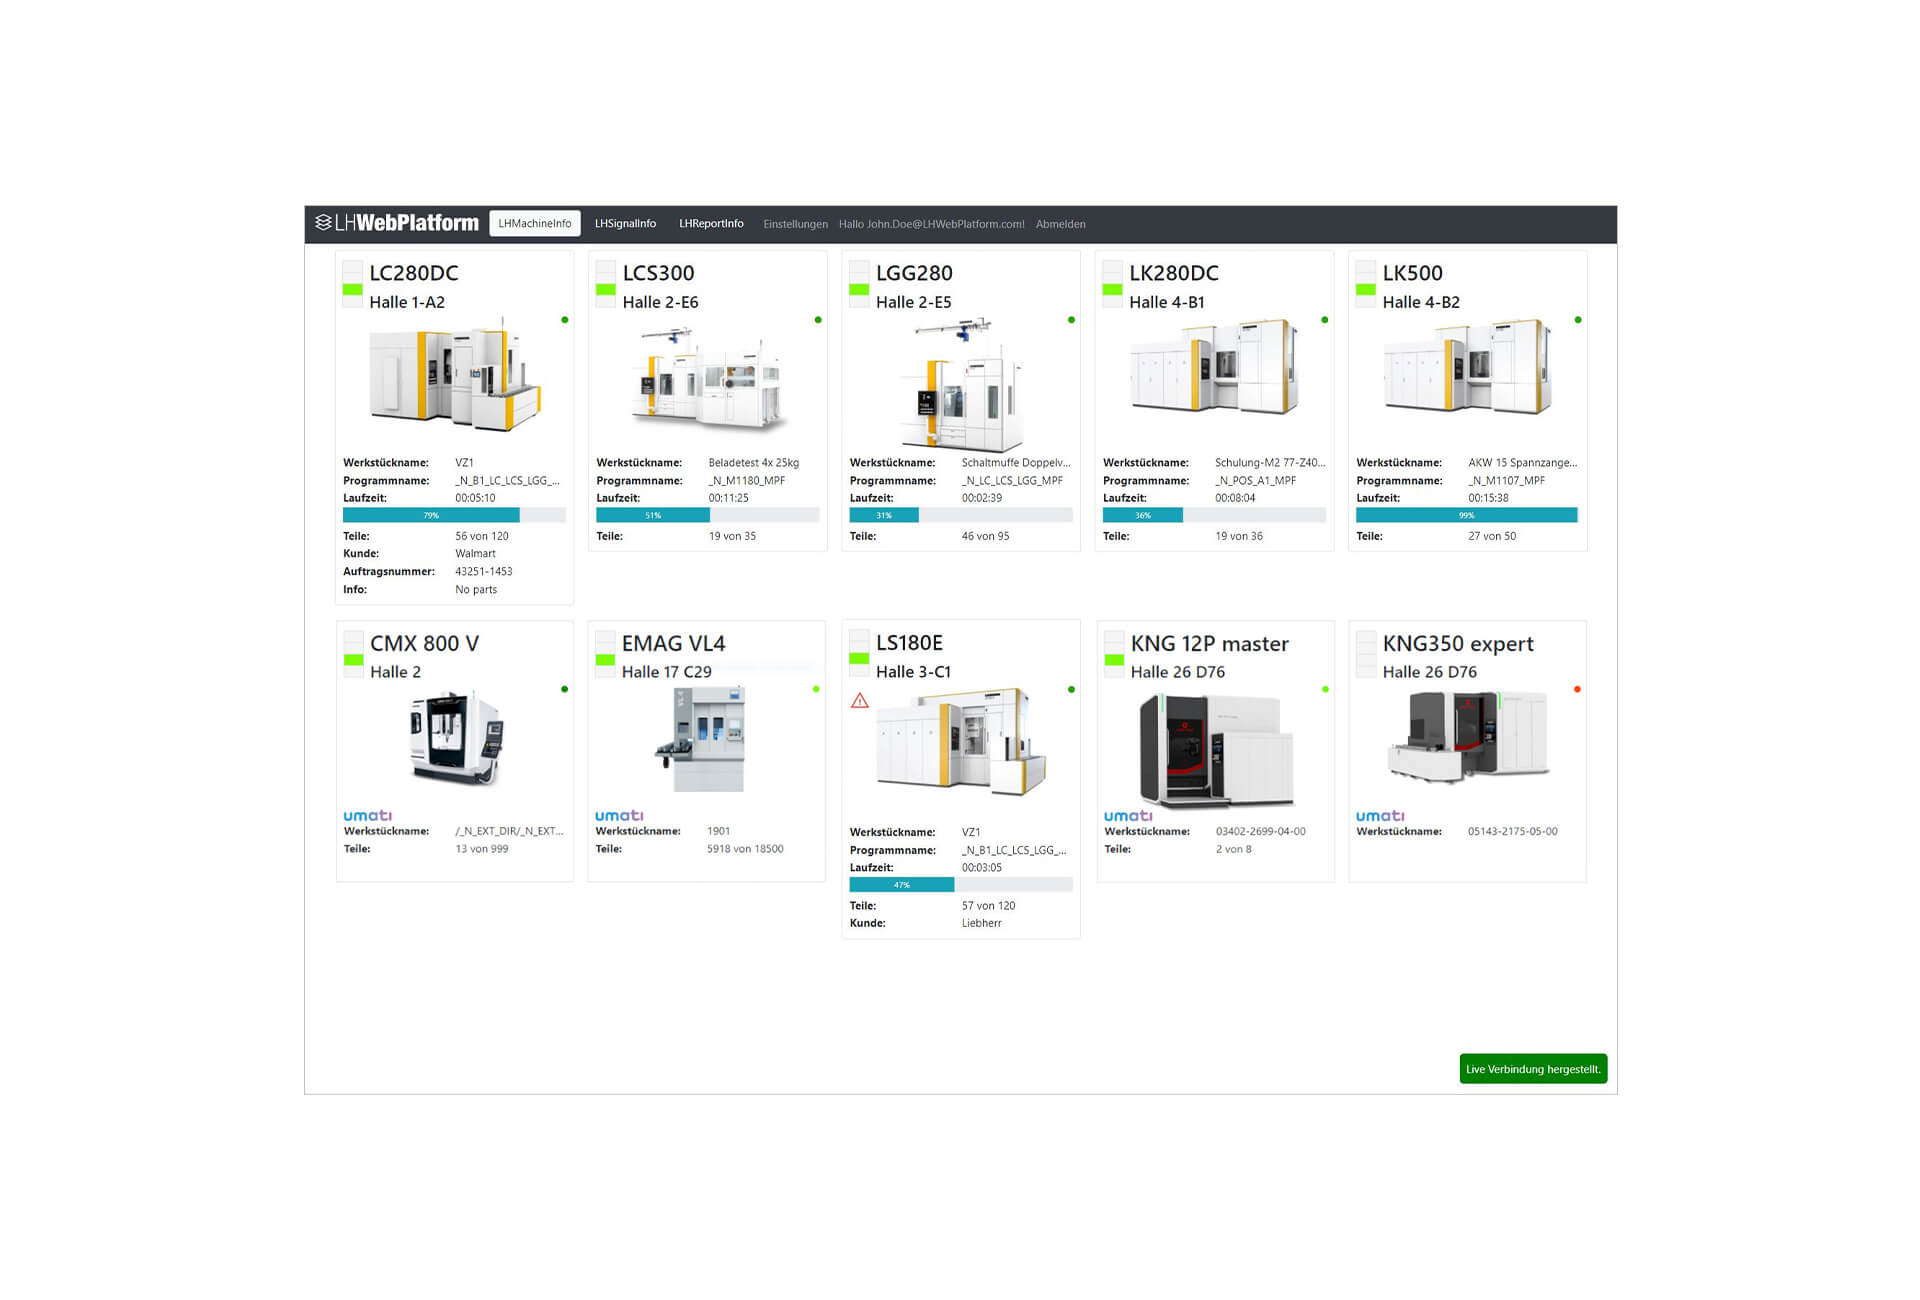
Task: Open the LK280DC machine title
Action: click(x=1173, y=273)
